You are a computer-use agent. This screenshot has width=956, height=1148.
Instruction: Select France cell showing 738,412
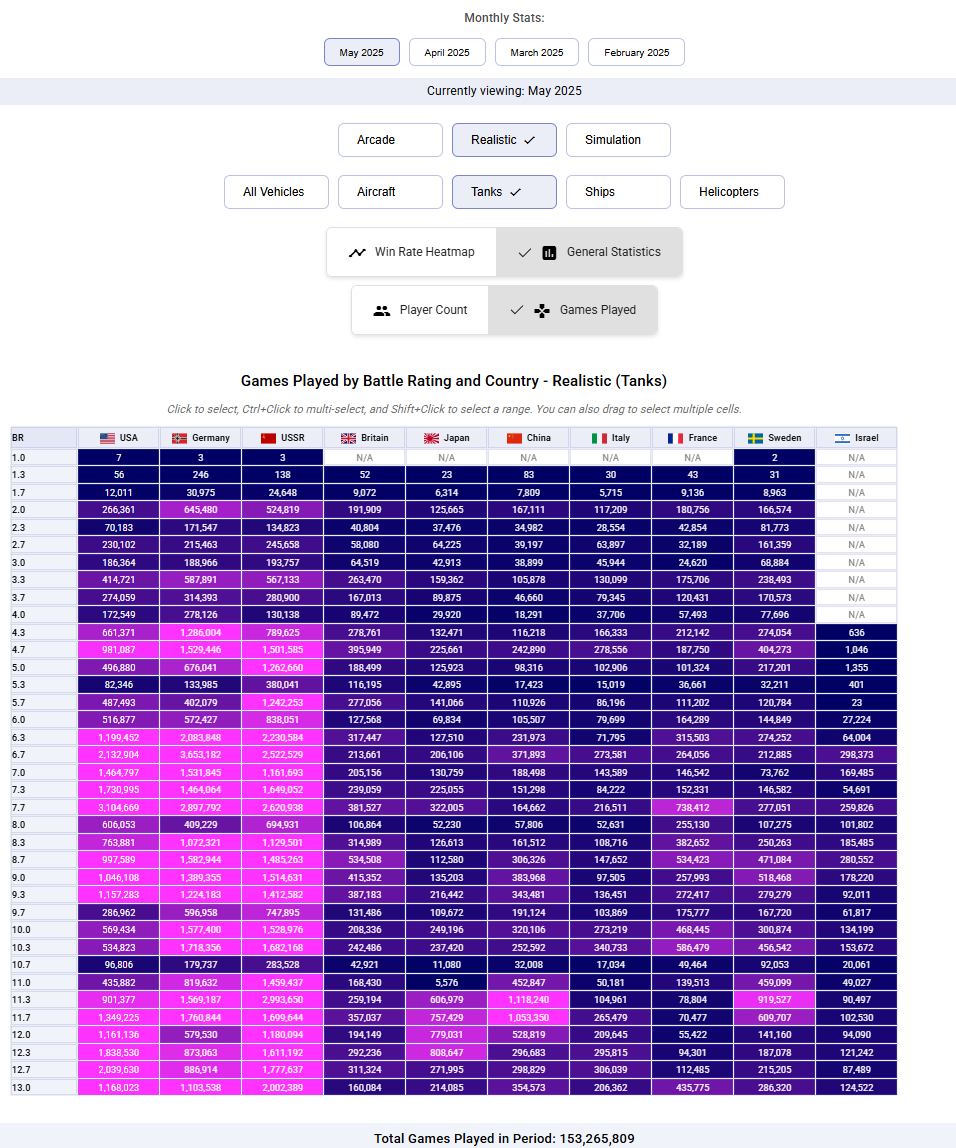(x=692, y=808)
